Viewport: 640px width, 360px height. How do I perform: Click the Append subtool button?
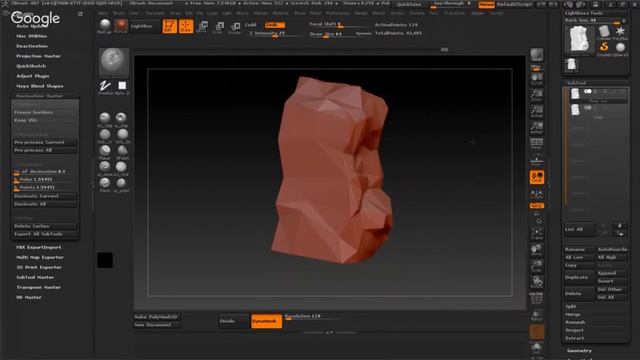[x=611, y=273]
